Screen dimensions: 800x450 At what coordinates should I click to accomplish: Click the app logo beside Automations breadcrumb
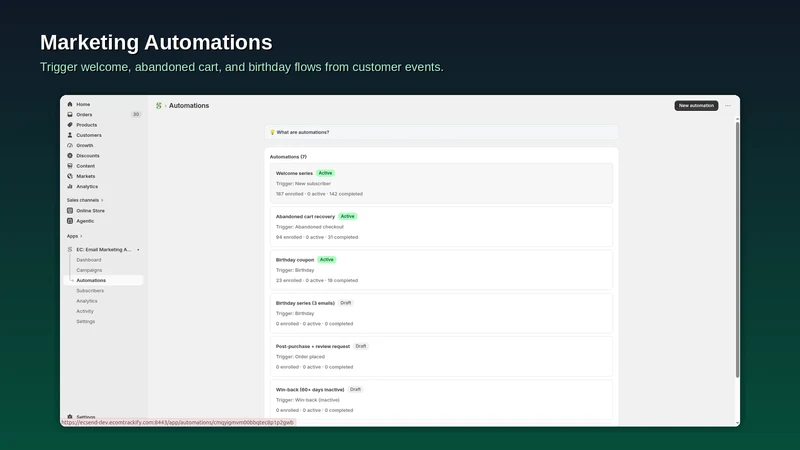pos(159,106)
